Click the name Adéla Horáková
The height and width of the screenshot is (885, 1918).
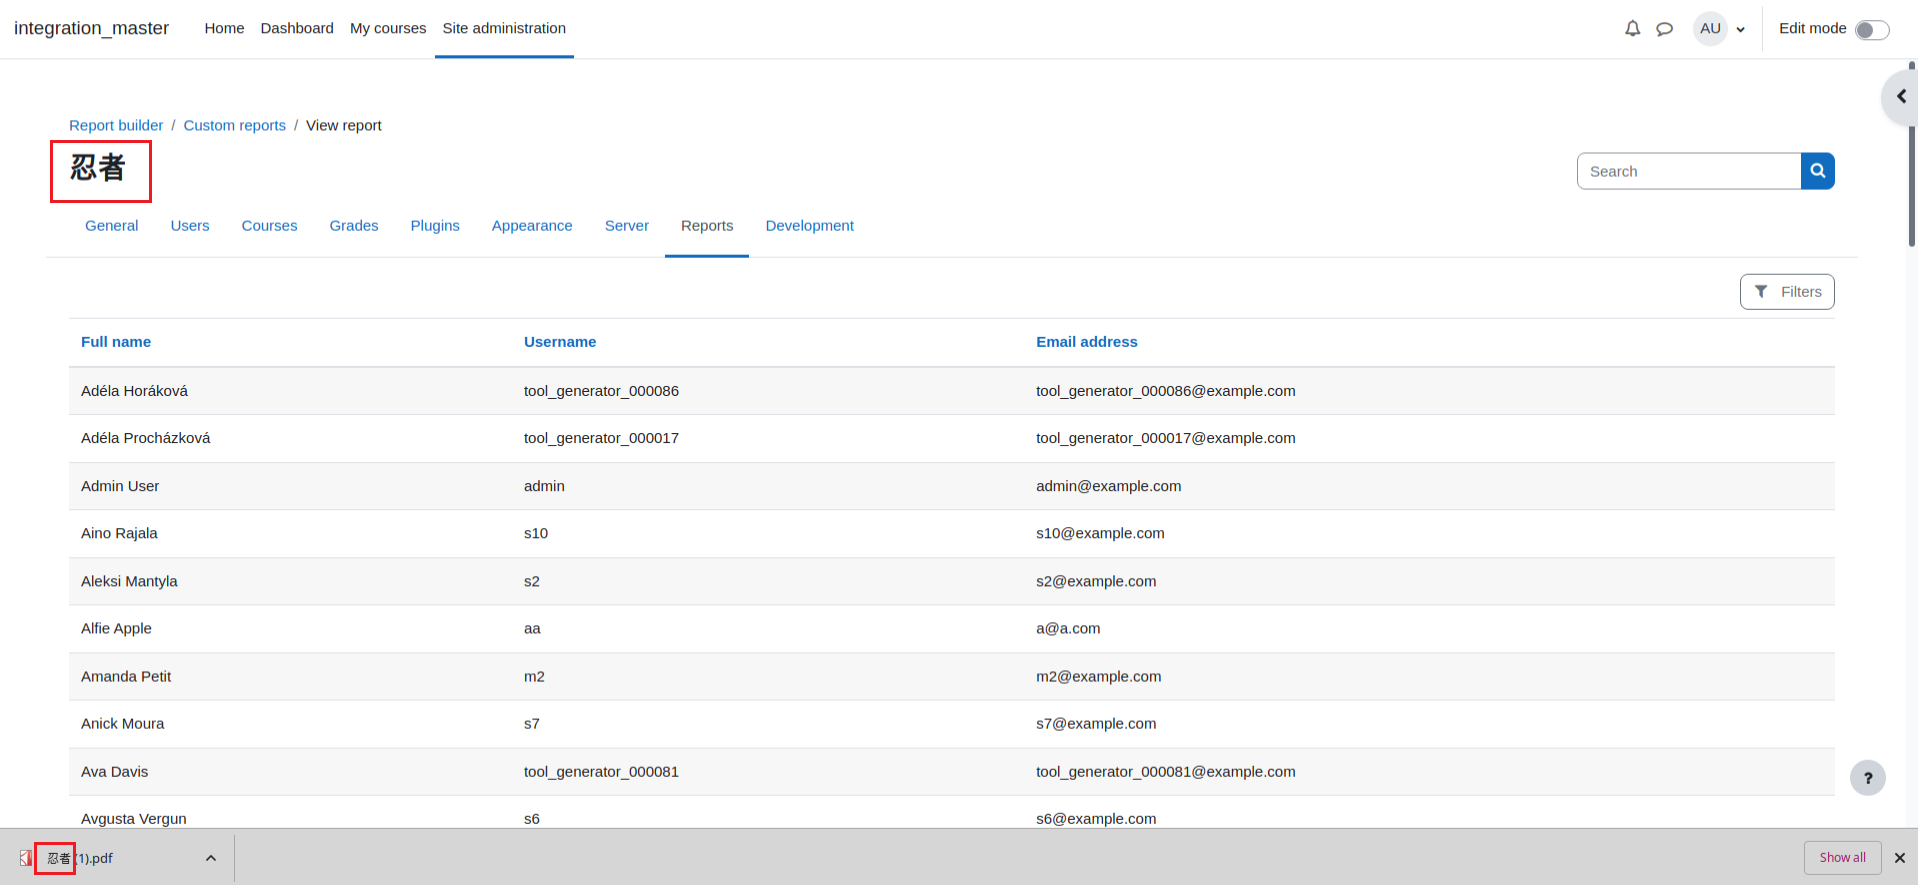(134, 391)
